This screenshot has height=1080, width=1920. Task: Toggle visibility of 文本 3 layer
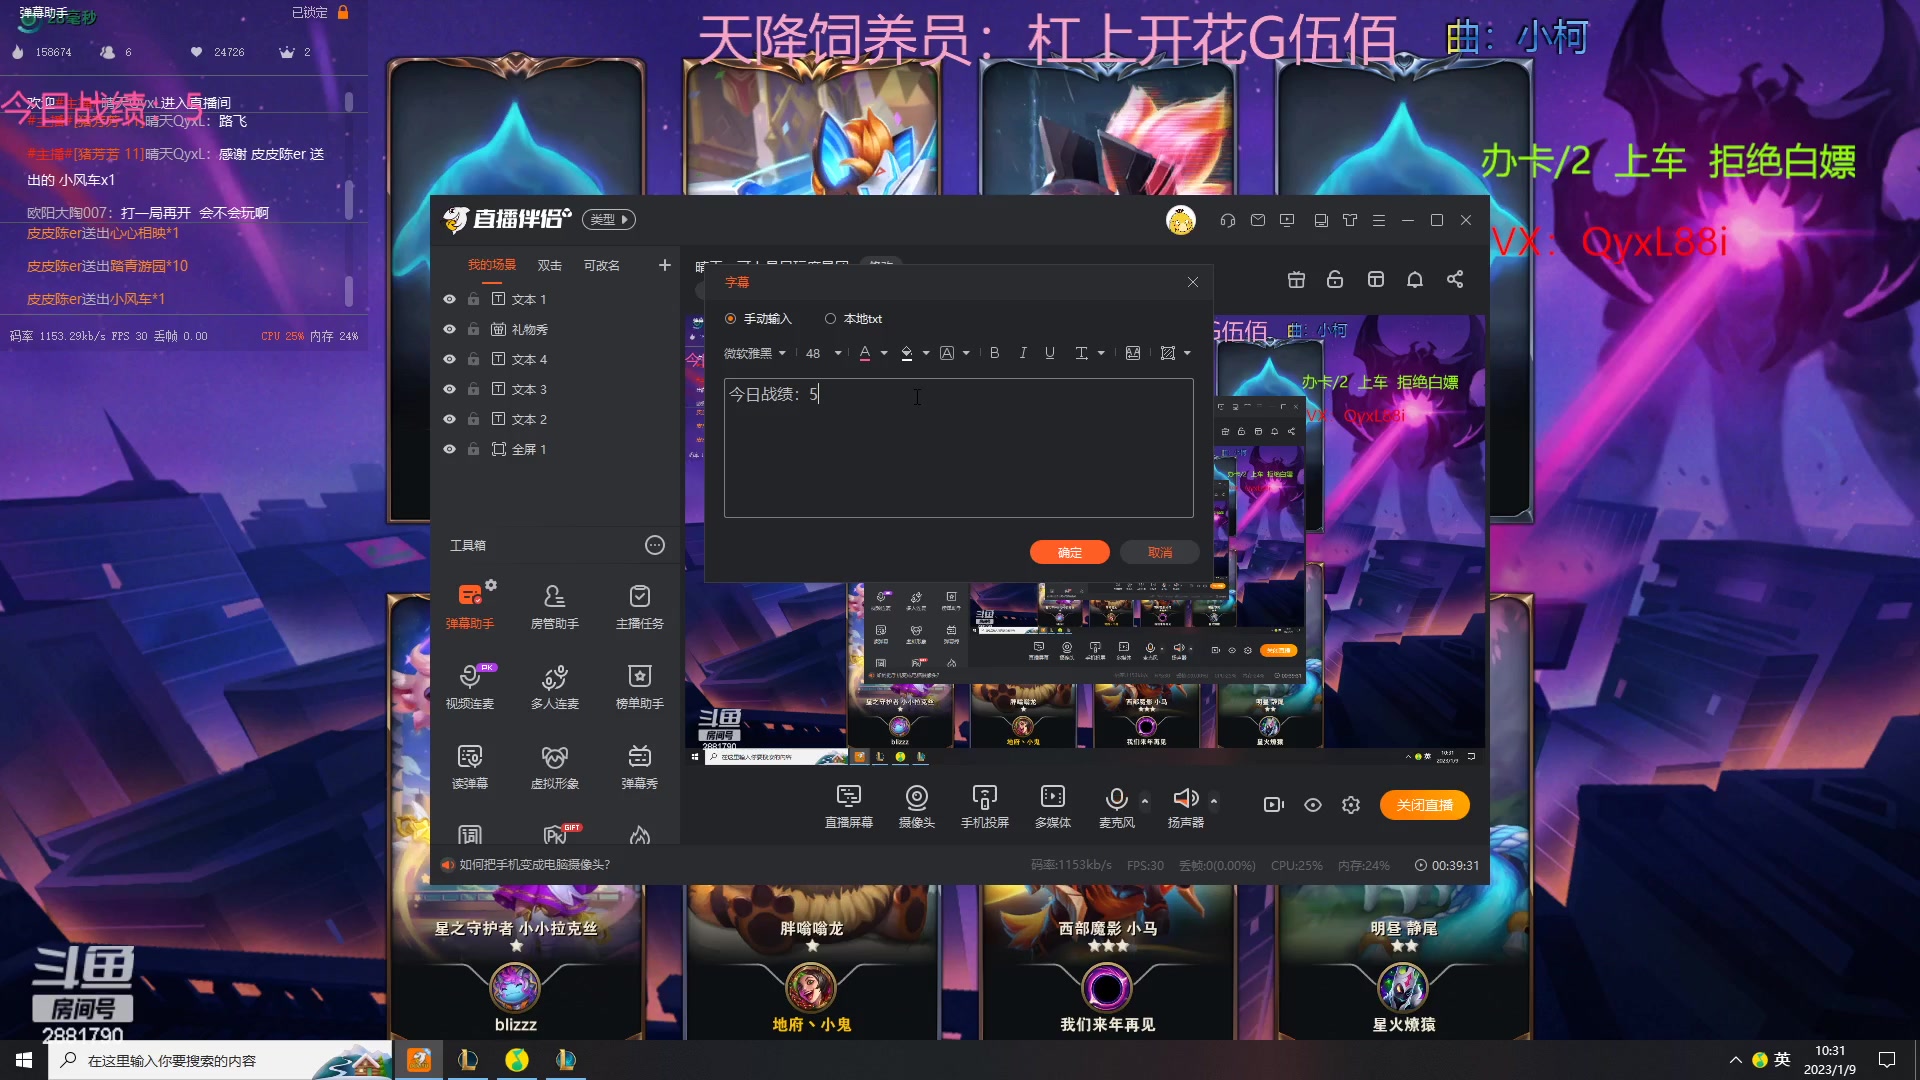tap(449, 389)
